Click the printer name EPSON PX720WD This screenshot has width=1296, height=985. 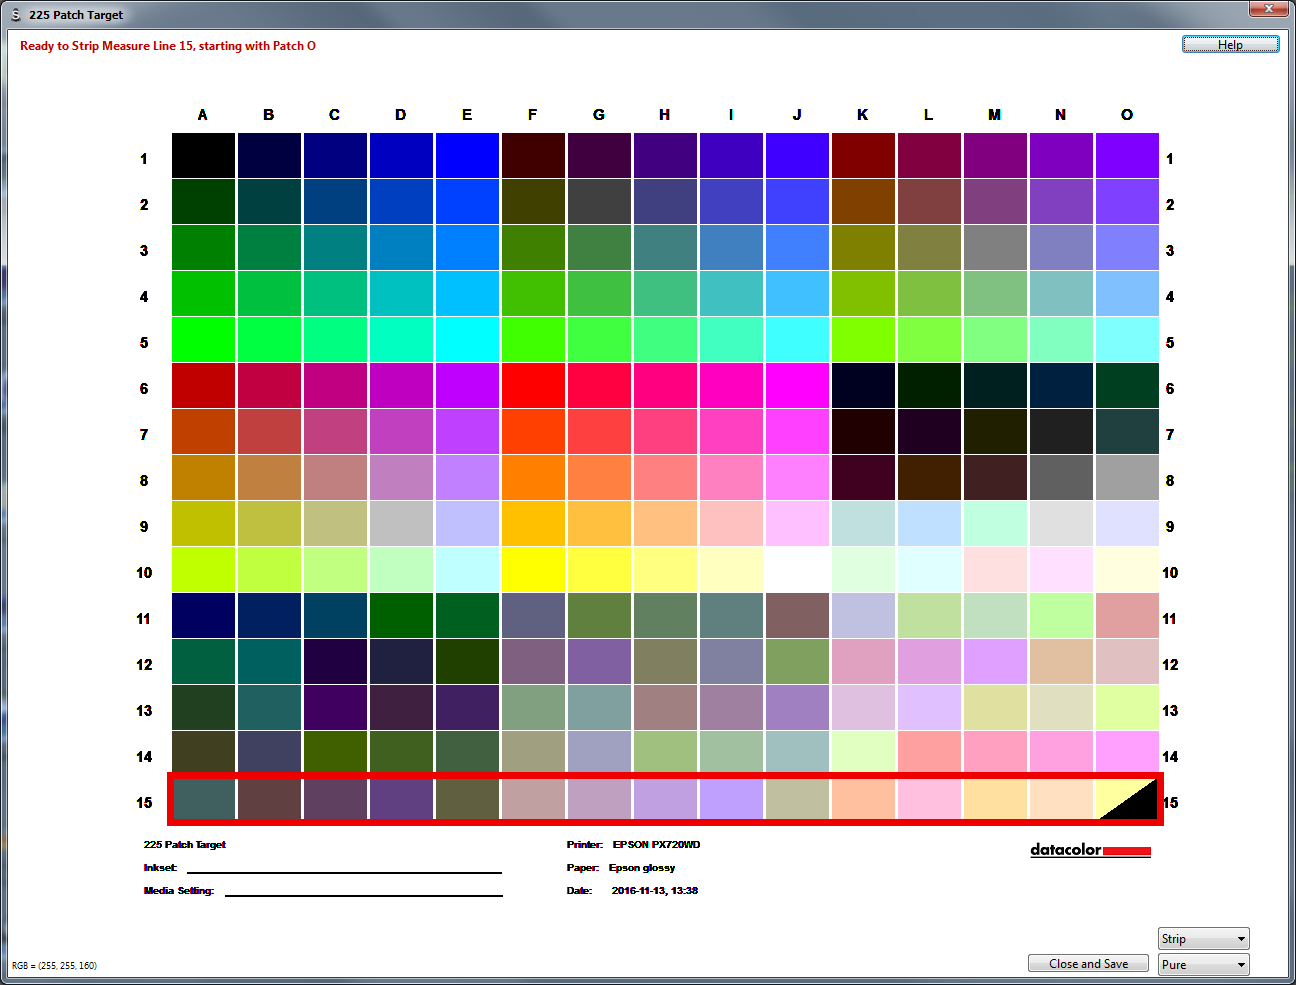click(656, 845)
